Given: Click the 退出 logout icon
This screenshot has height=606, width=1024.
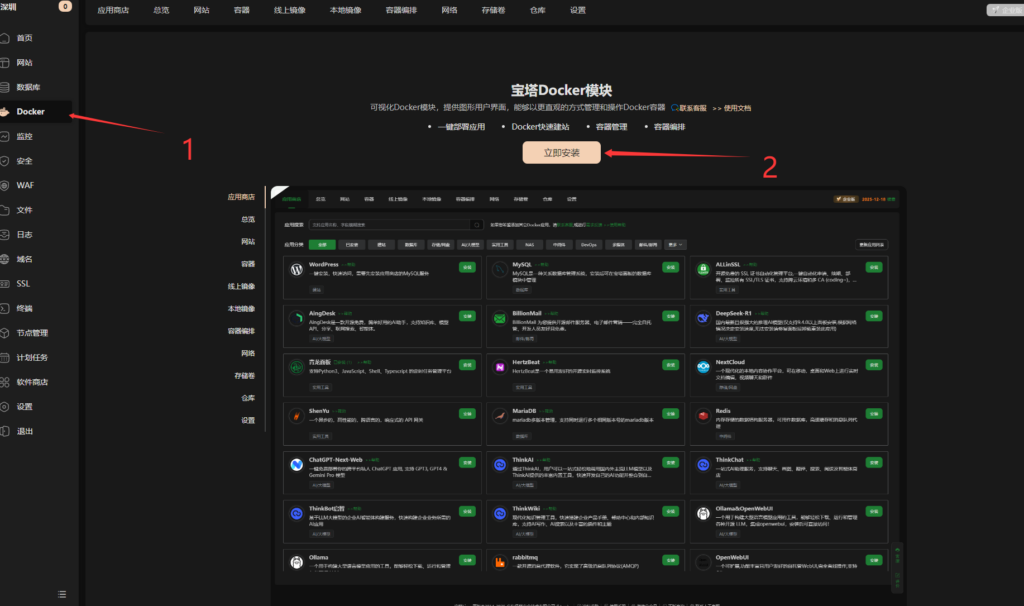Looking at the screenshot, I should (x=7, y=431).
